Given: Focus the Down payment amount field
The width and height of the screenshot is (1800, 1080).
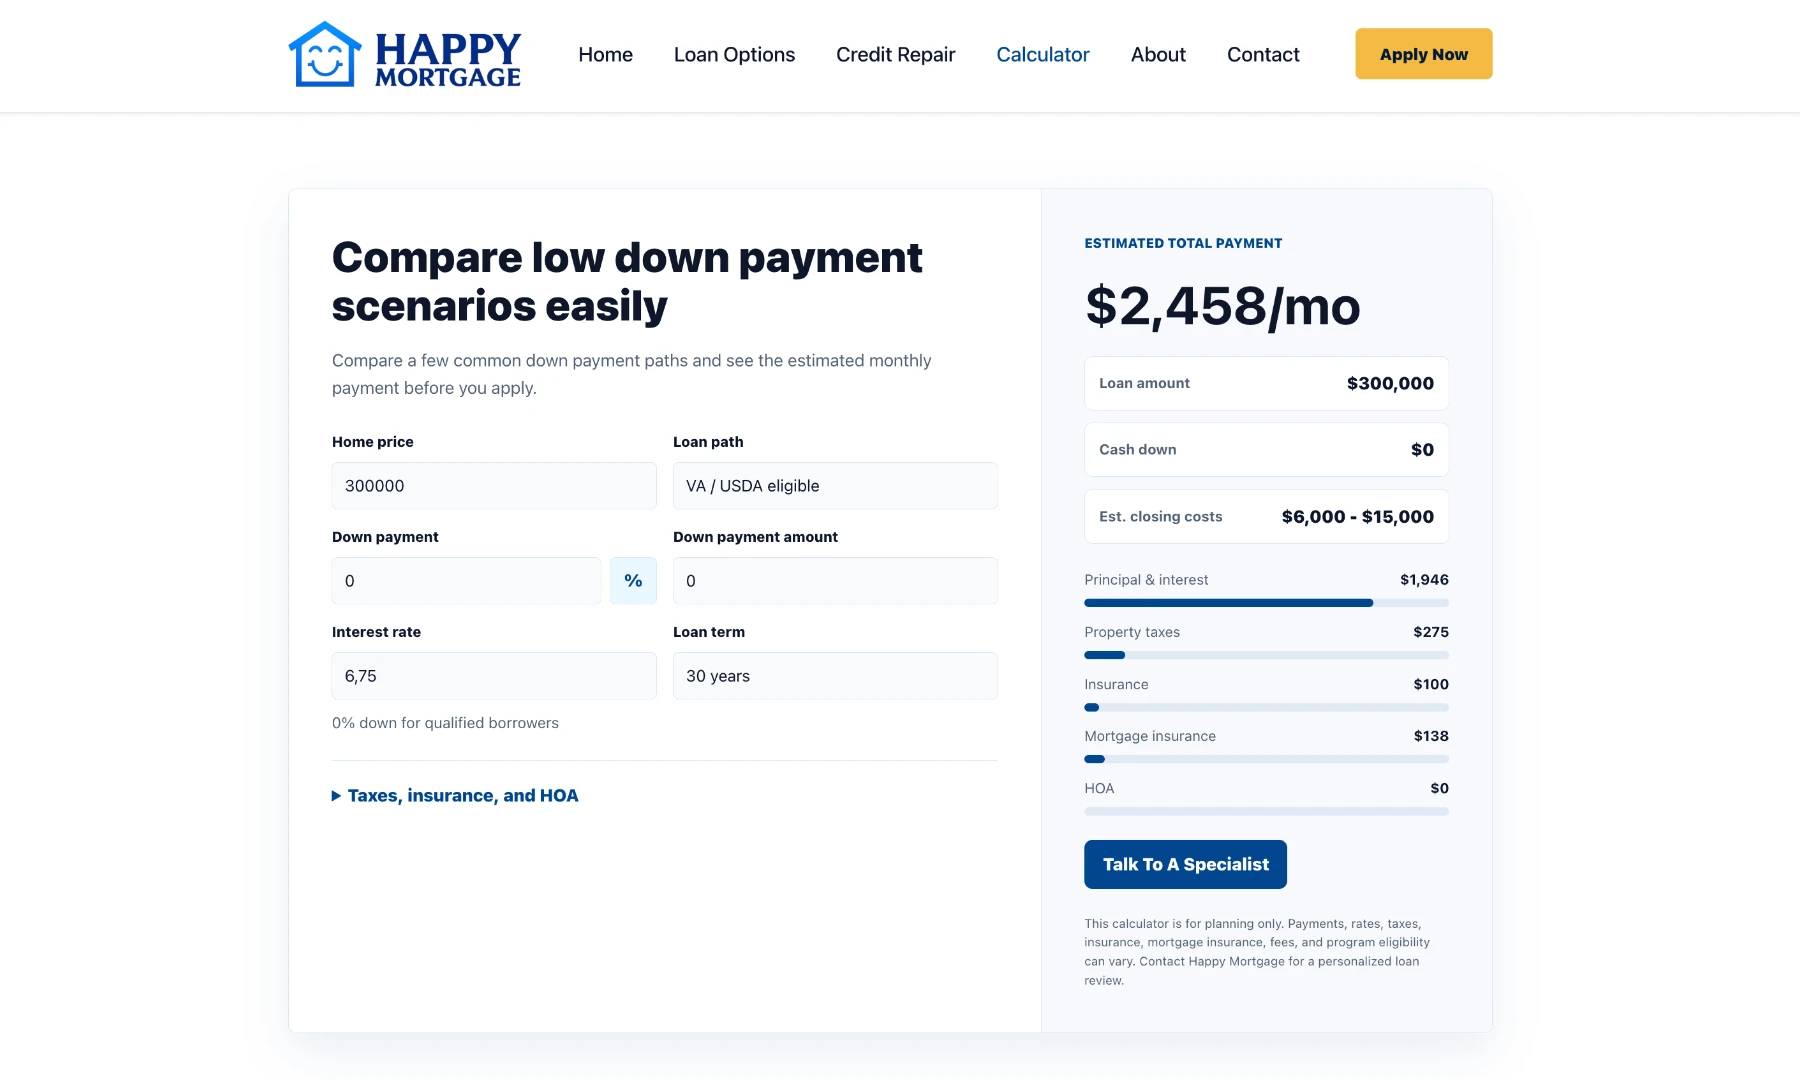Looking at the screenshot, I should tap(835, 581).
